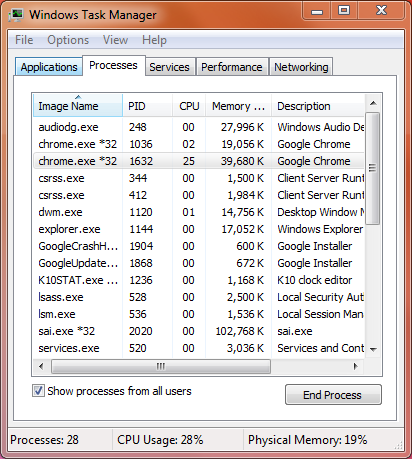Select csrss.exe process with PID 412

coord(199,195)
